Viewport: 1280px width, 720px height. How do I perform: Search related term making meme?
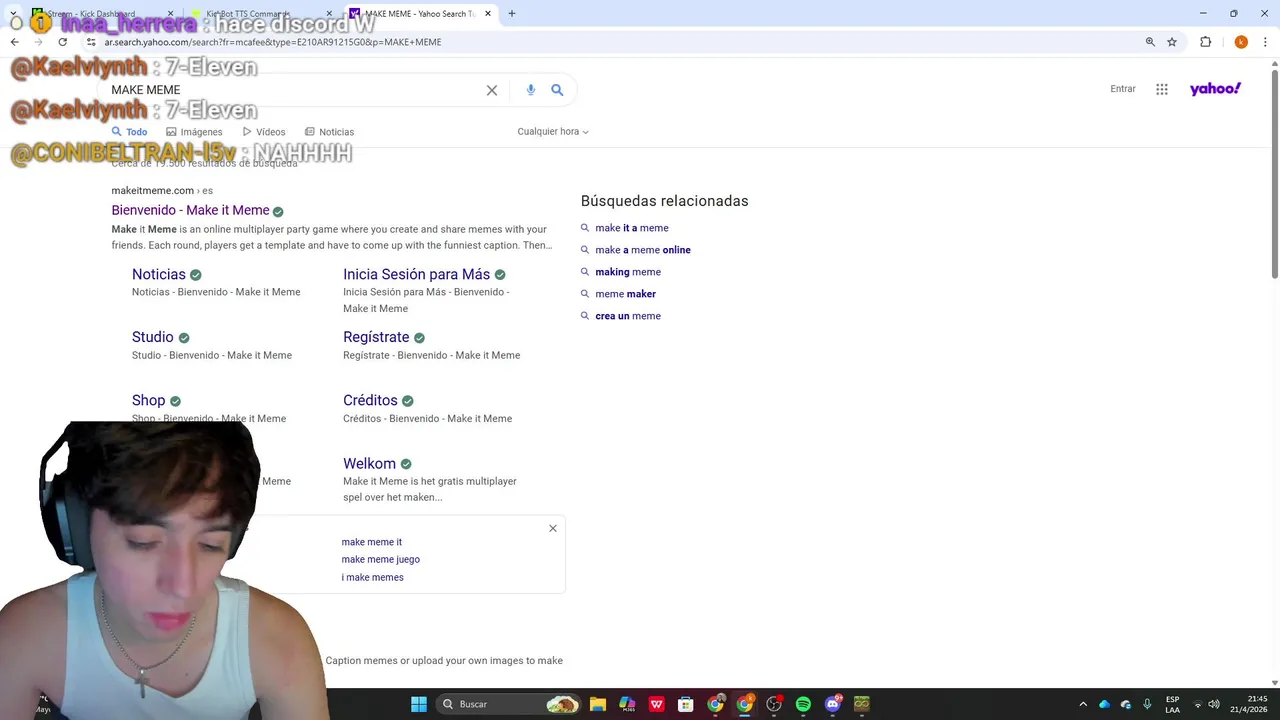(x=628, y=272)
